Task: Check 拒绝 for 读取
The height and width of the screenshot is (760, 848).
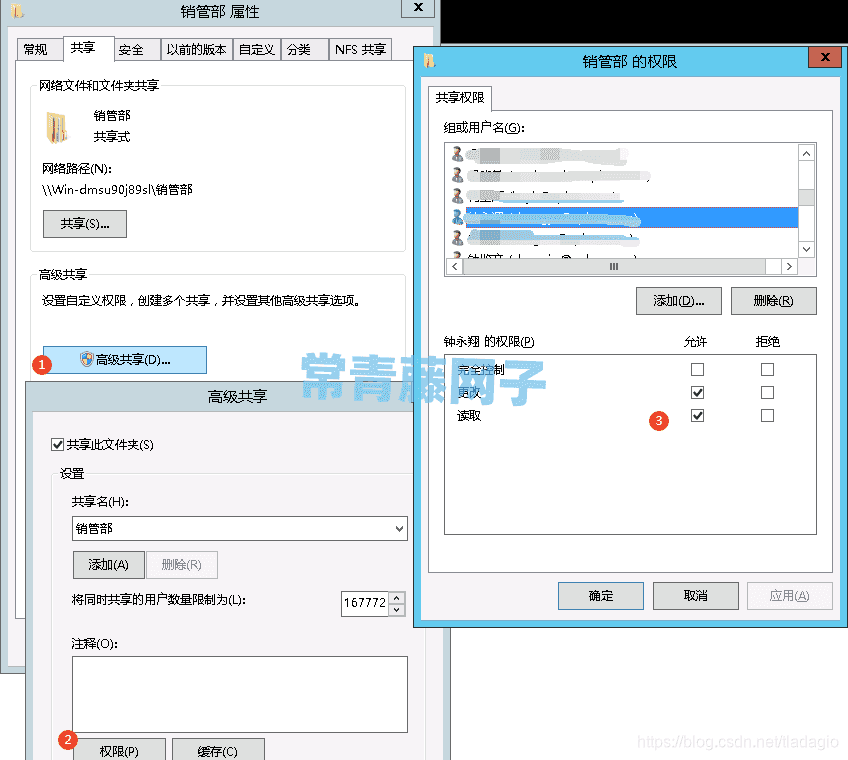Action: pyautogui.click(x=767, y=415)
